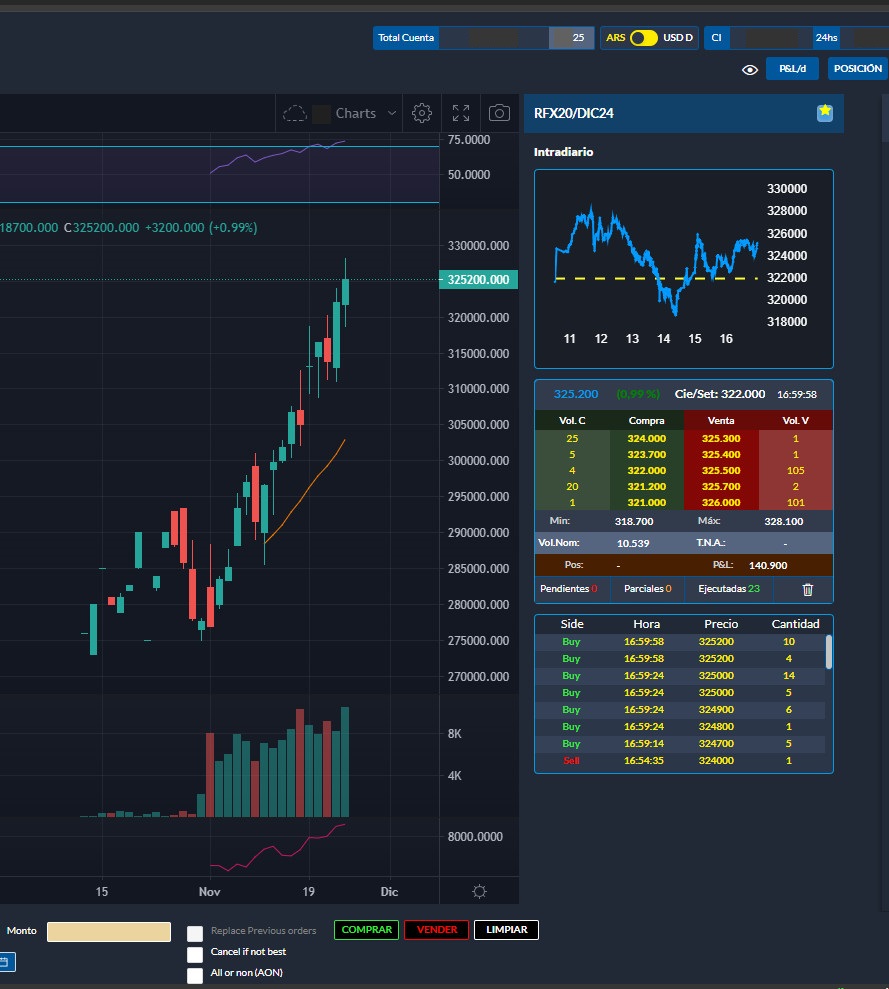Screen dimensions: 889x989
Task: Click the Total Cuenta label
Action: tap(406, 38)
